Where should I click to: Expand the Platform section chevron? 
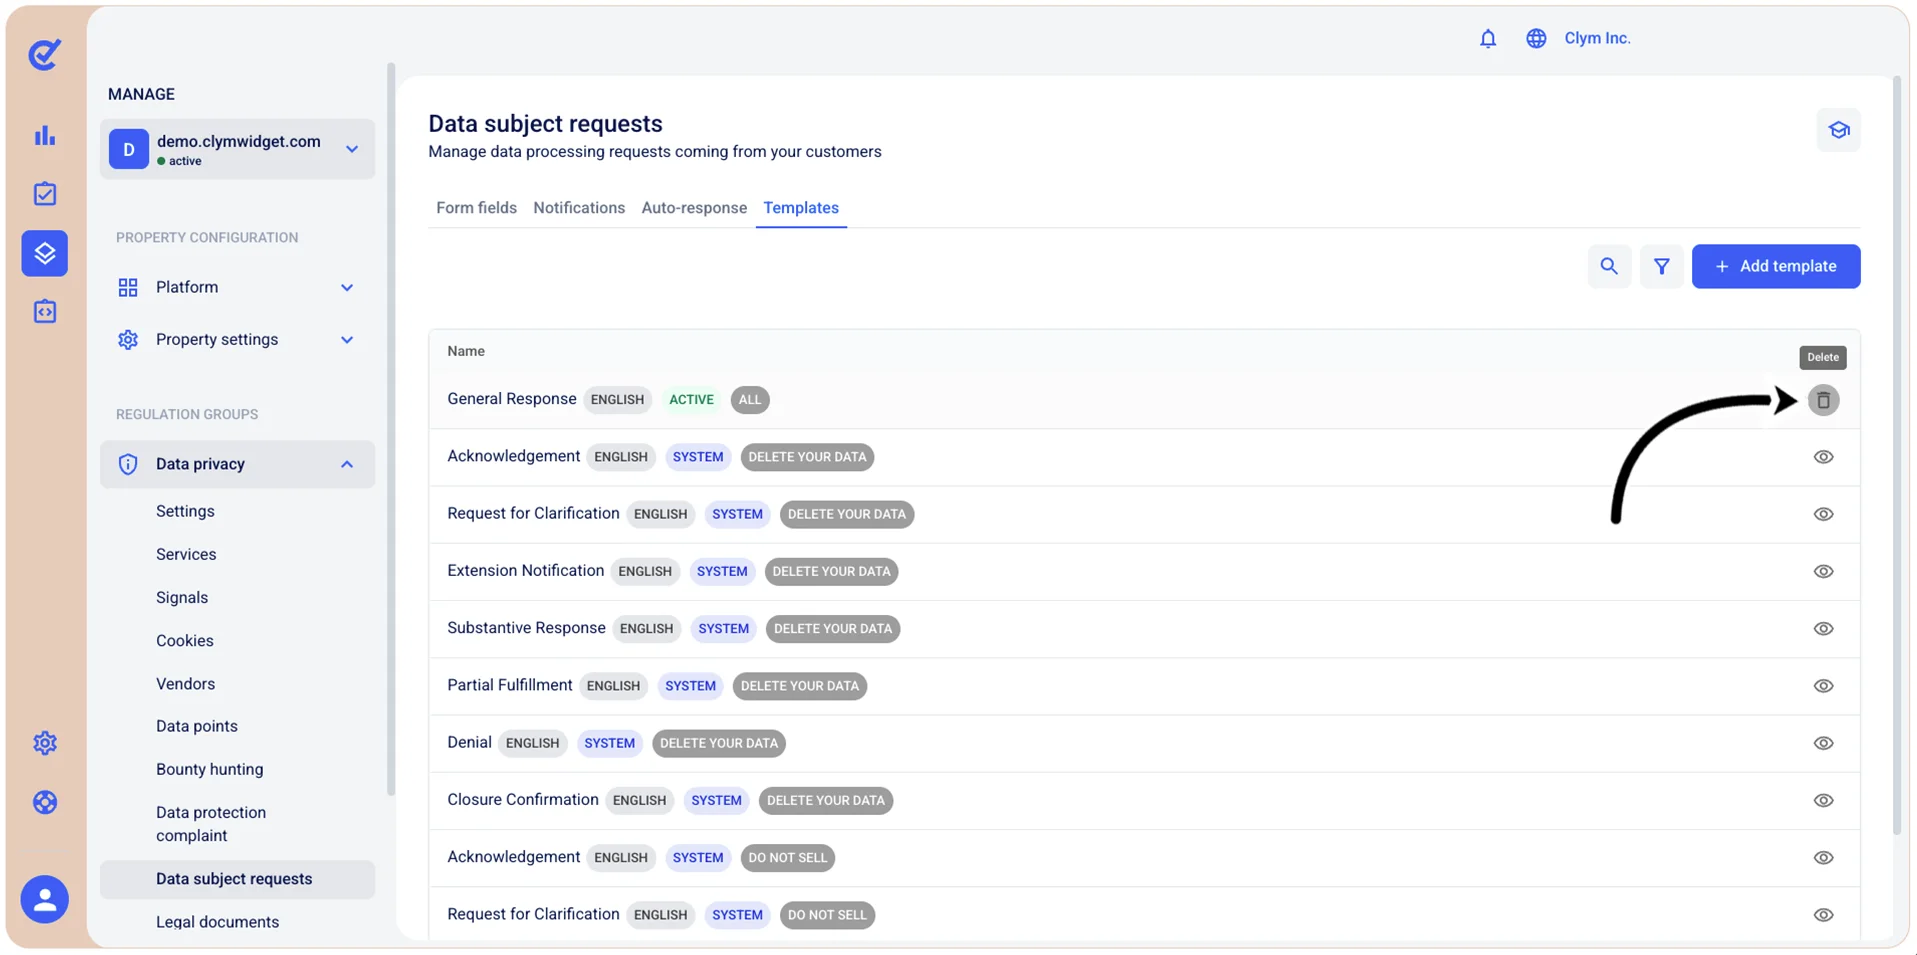pyautogui.click(x=347, y=288)
